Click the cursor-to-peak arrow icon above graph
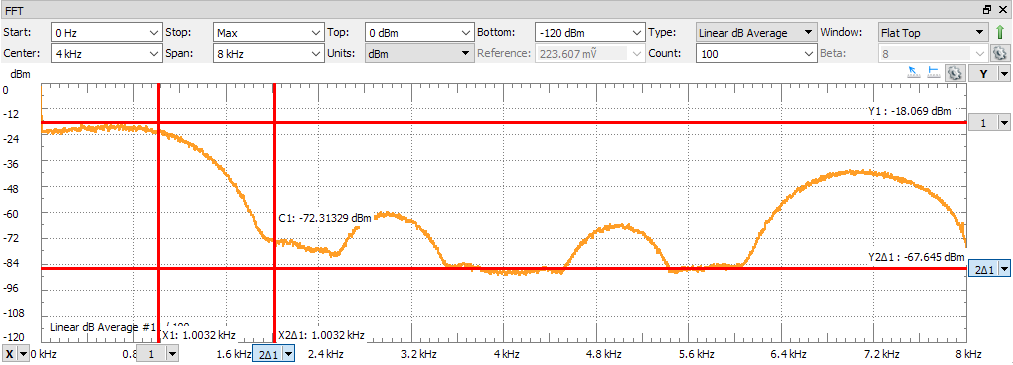 point(914,72)
